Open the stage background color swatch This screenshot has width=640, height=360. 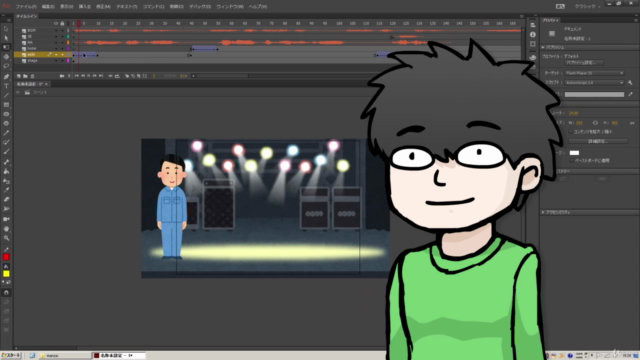coord(574,153)
